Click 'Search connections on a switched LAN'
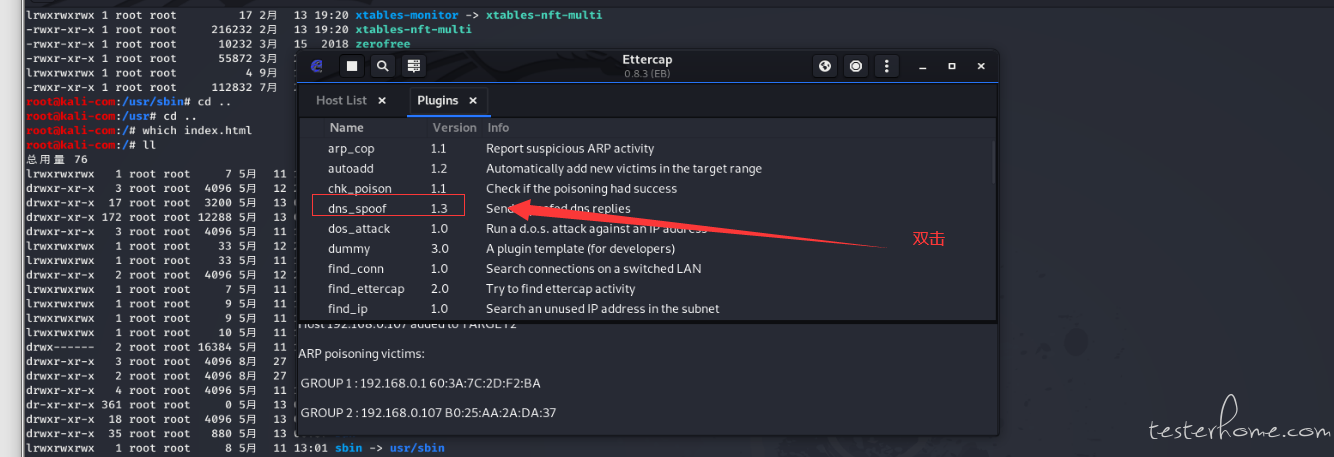Viewport: 1334px width, 457px height. 594,269
